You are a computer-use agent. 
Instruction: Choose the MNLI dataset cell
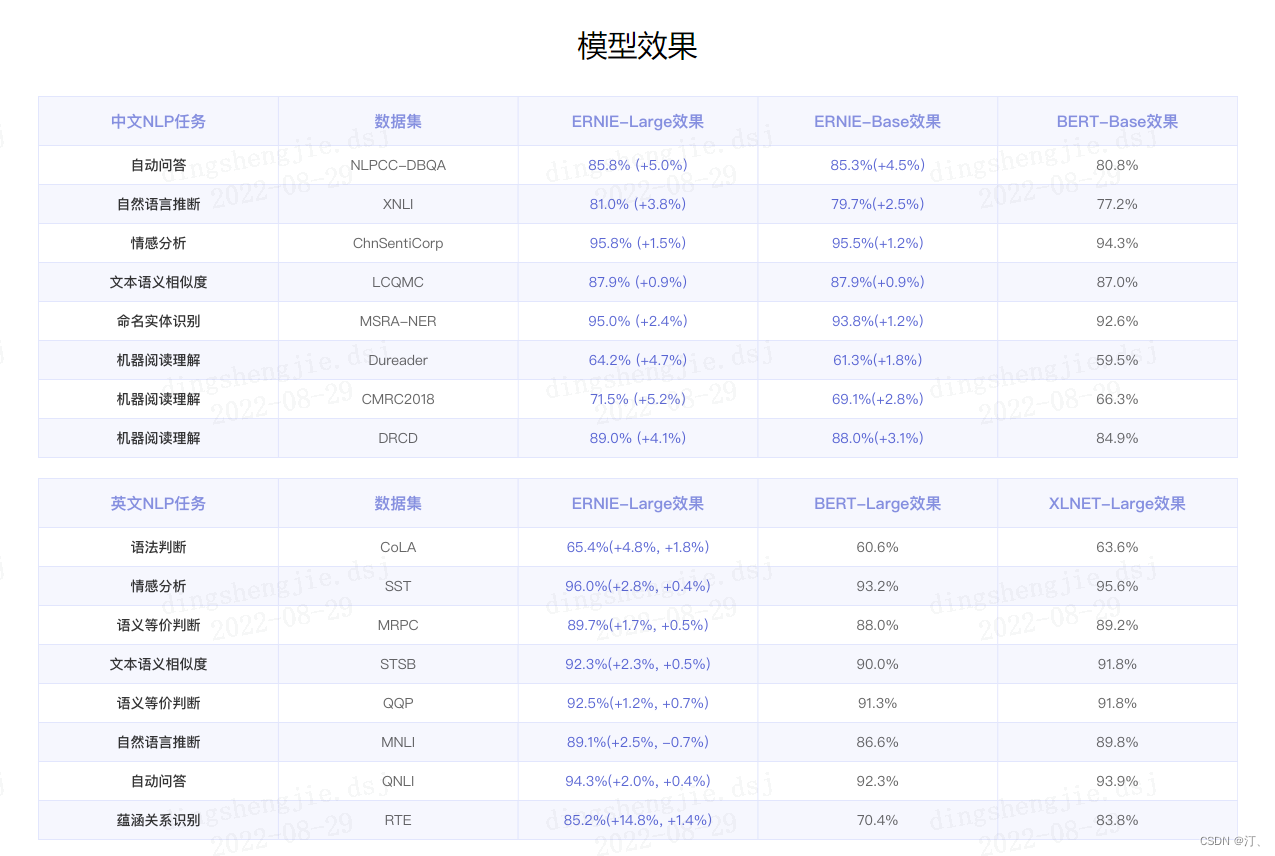398,742
